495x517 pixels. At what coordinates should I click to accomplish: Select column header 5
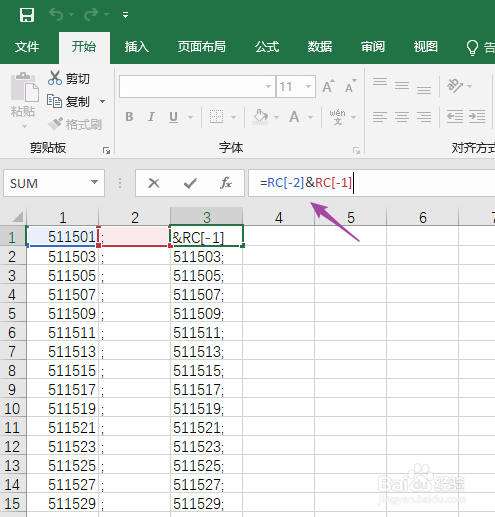pyautogui.click(x=351, y=217)
